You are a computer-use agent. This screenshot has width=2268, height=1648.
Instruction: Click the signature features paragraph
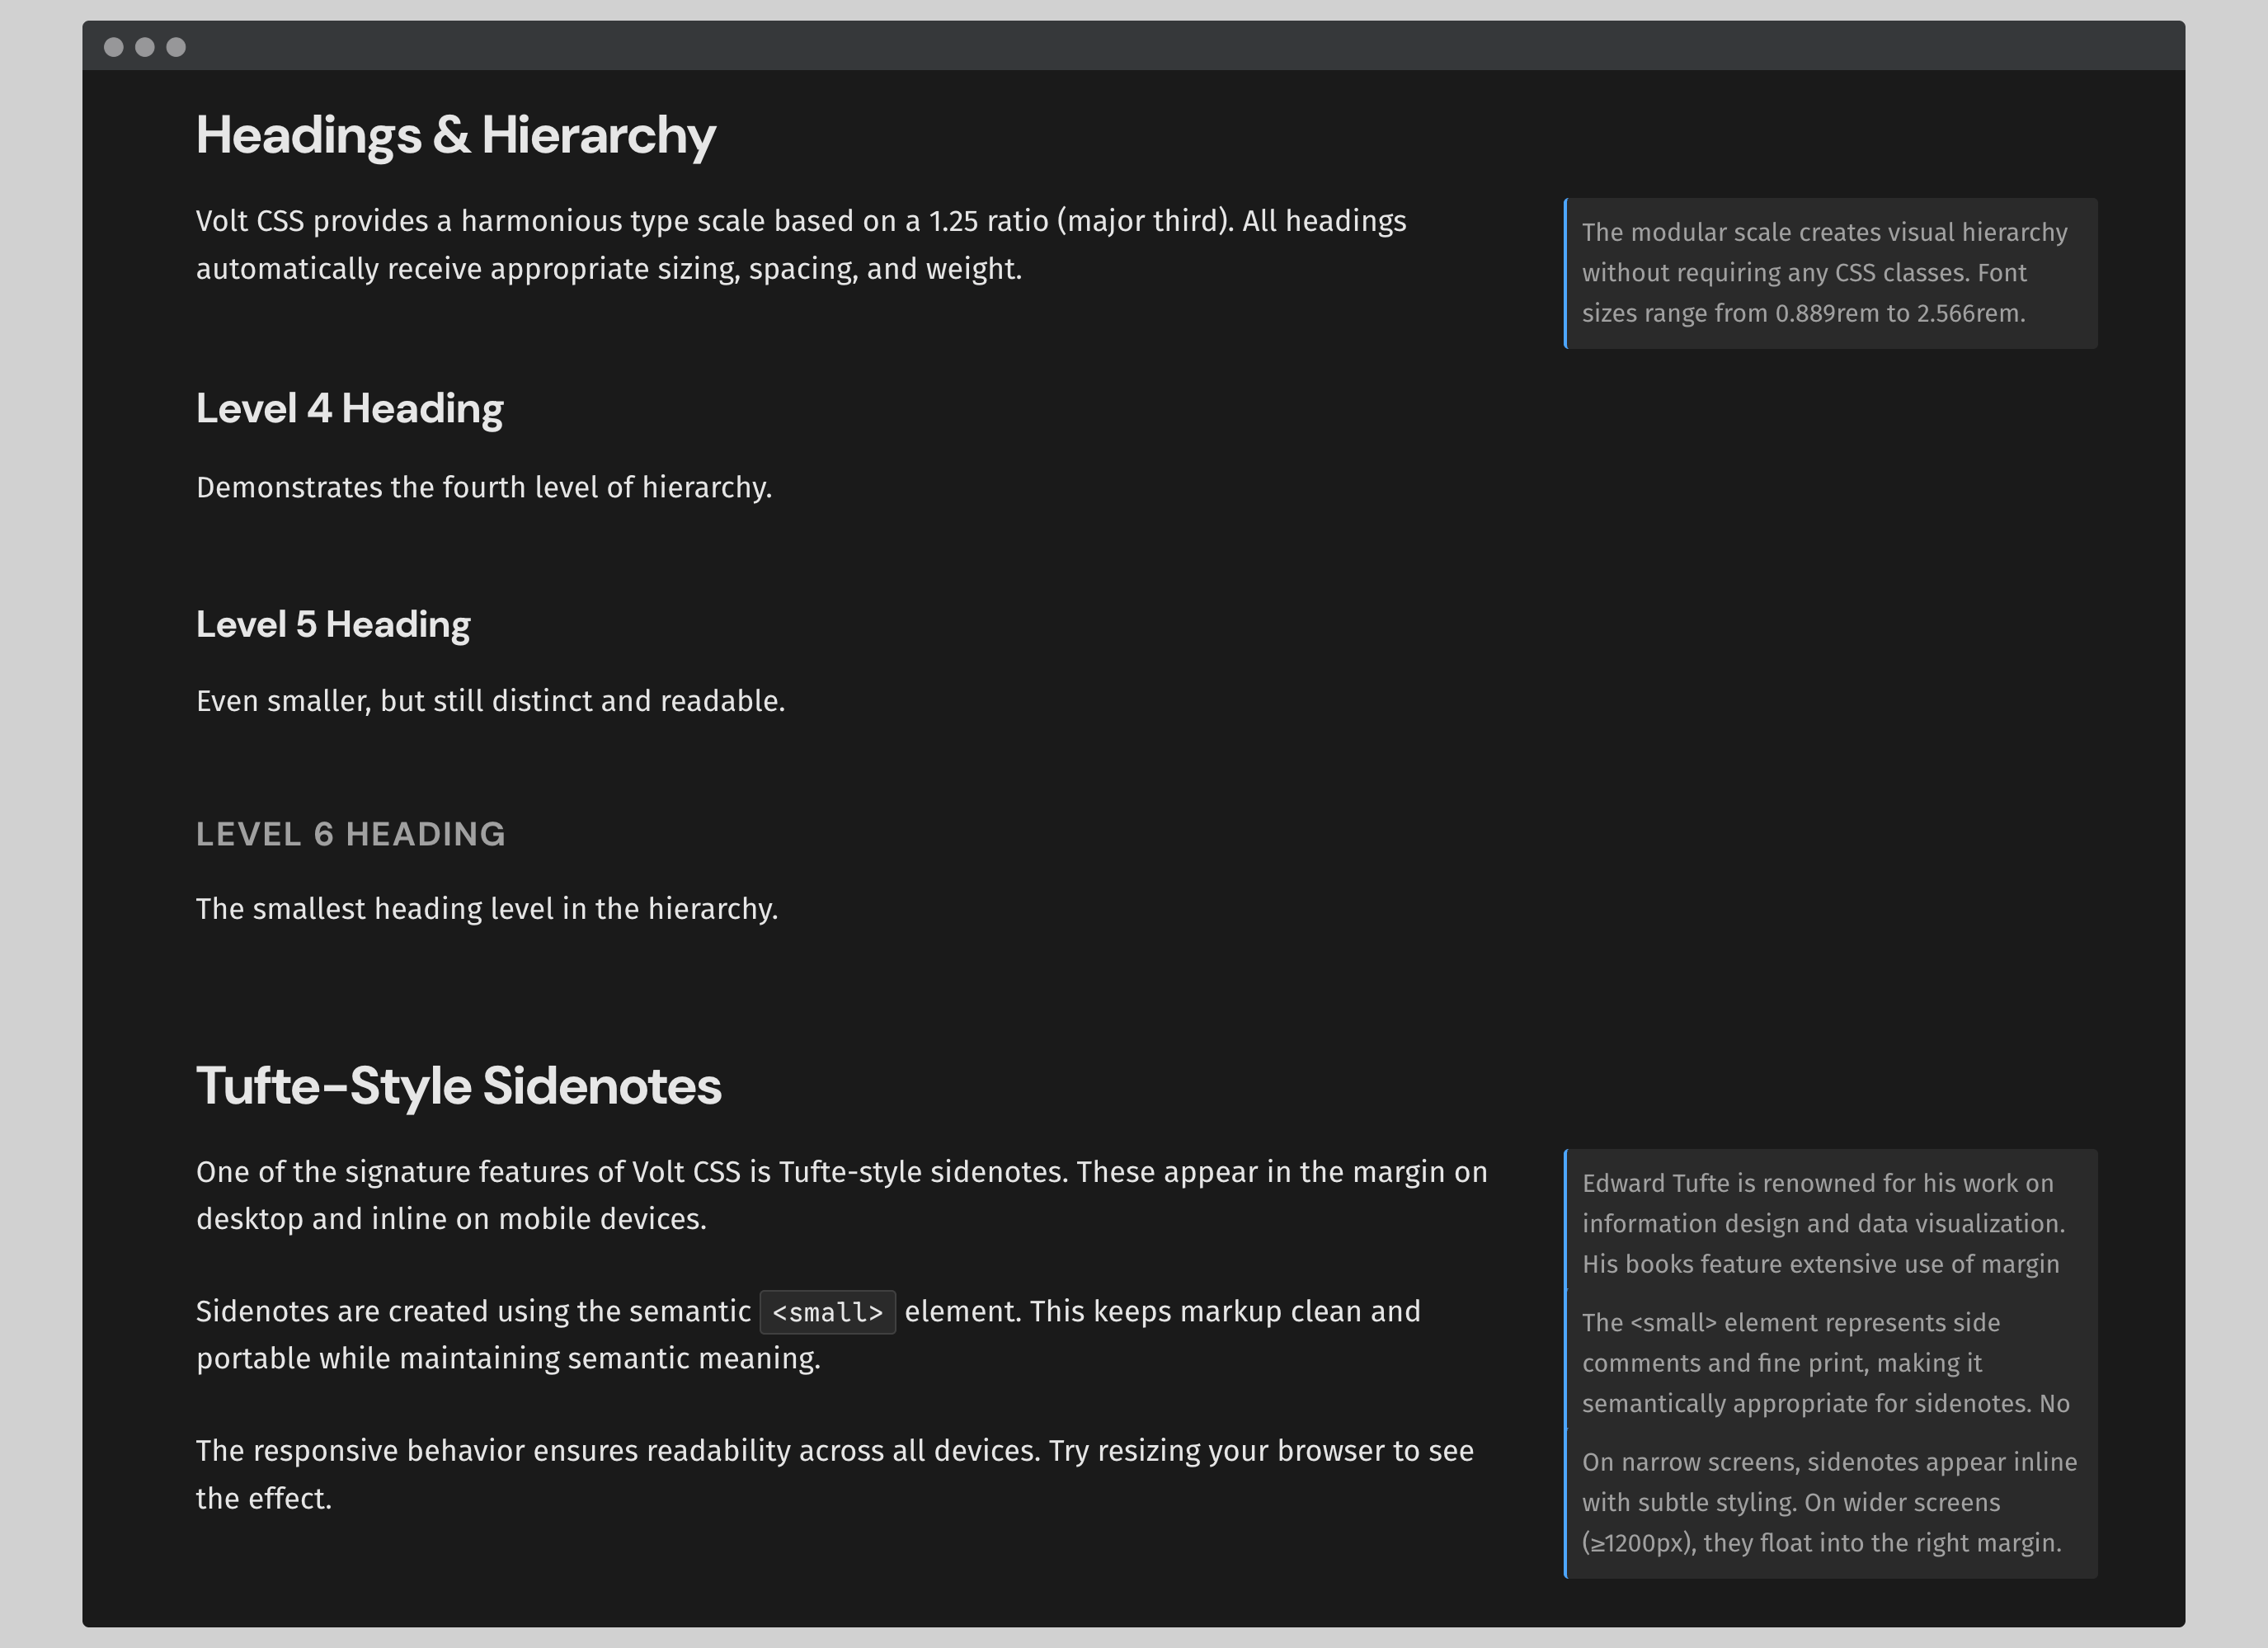click(840, 1195)
